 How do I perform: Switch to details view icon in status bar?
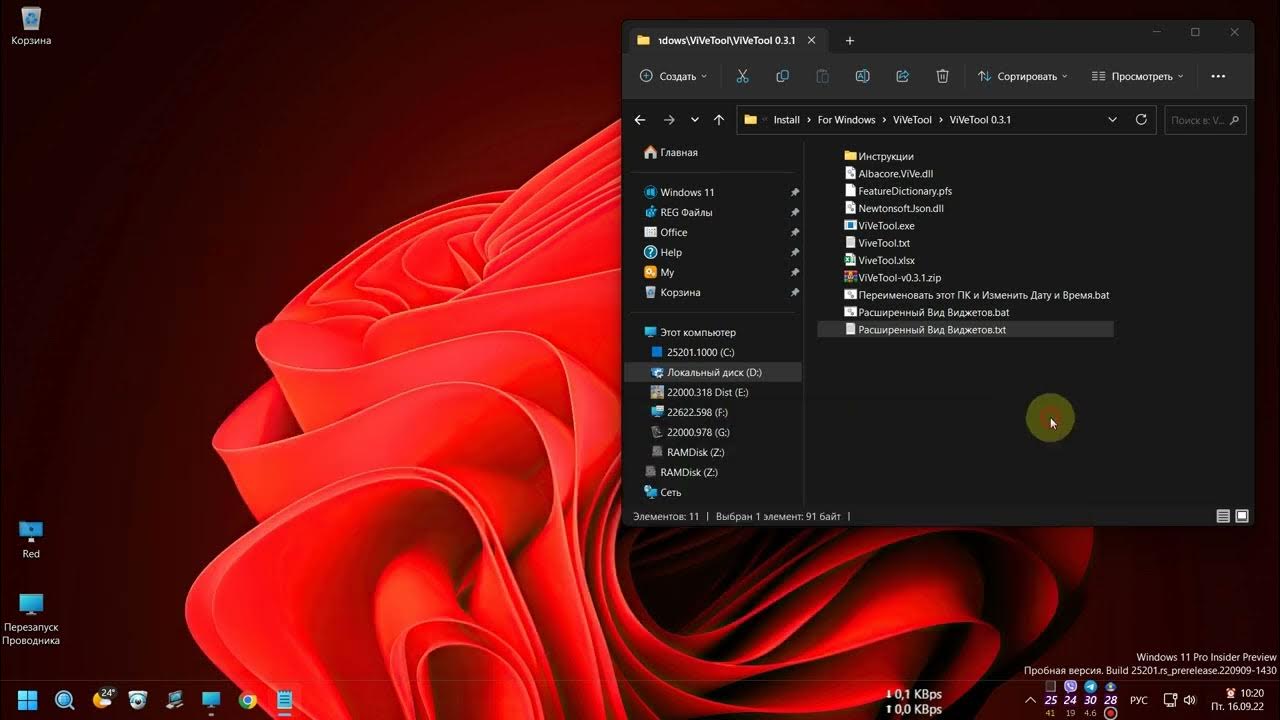click(1223, 516)
